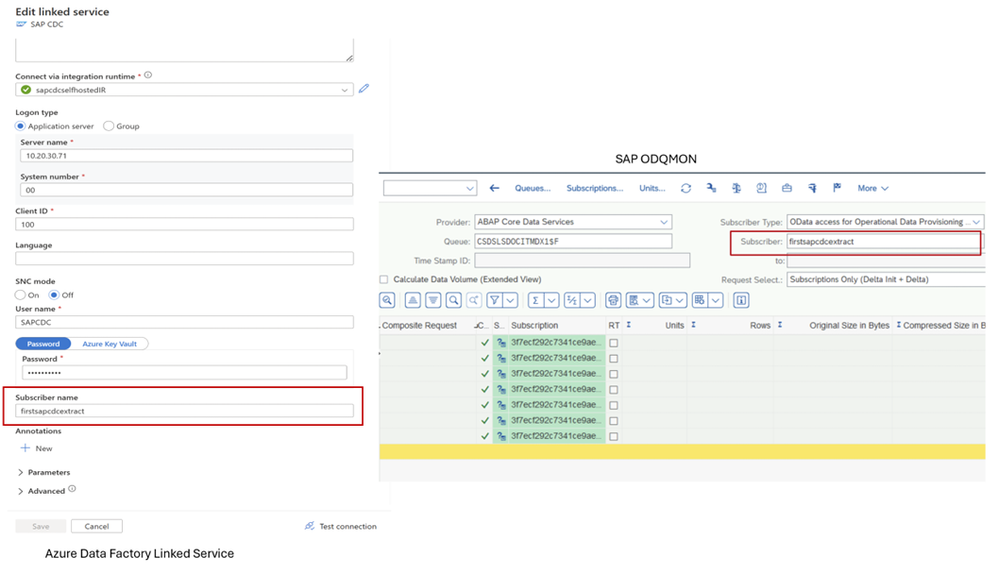Open the Units... menu item
999x573 pixels.
tap(652, 188)
